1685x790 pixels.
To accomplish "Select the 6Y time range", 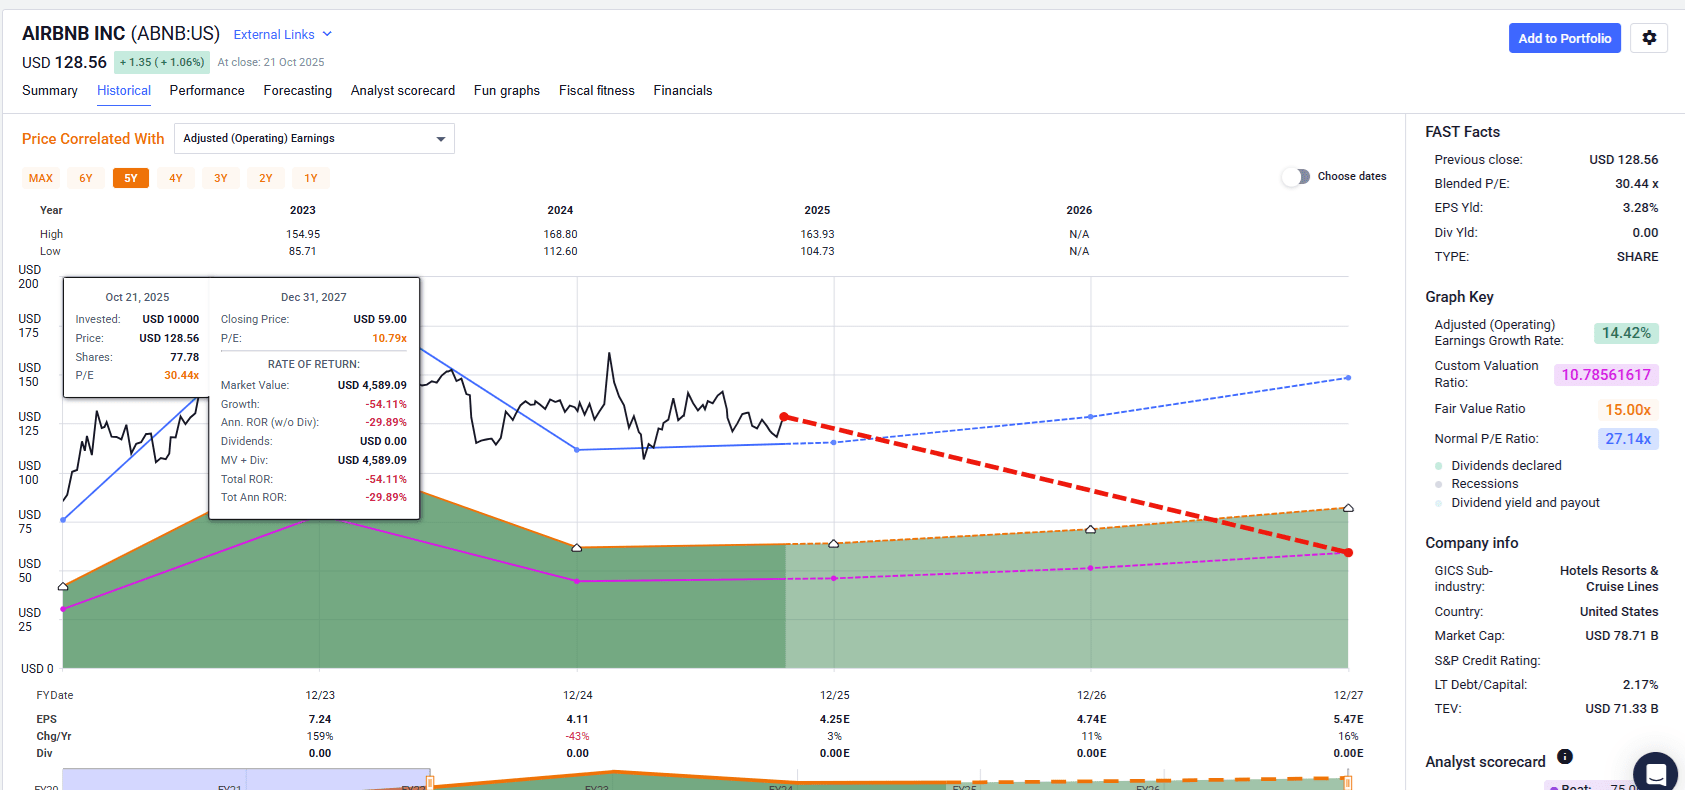I will (x=86, y=178).
